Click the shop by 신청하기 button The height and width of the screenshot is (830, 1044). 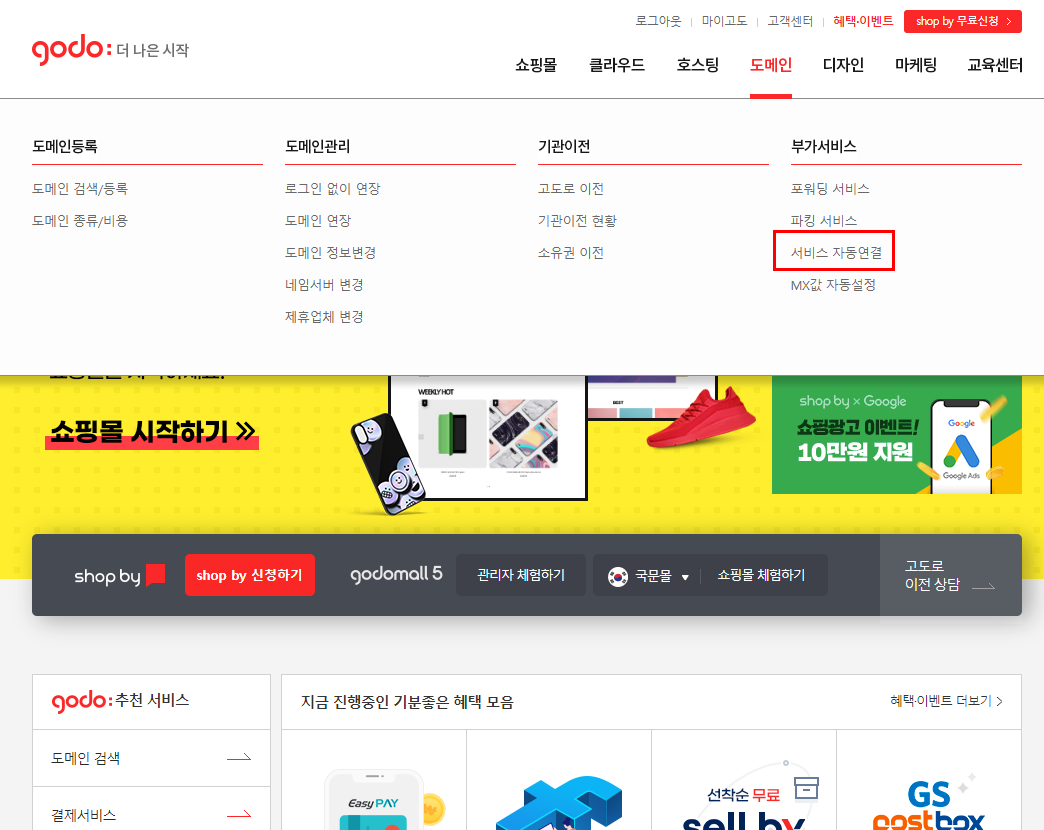[x=250, y=575]
